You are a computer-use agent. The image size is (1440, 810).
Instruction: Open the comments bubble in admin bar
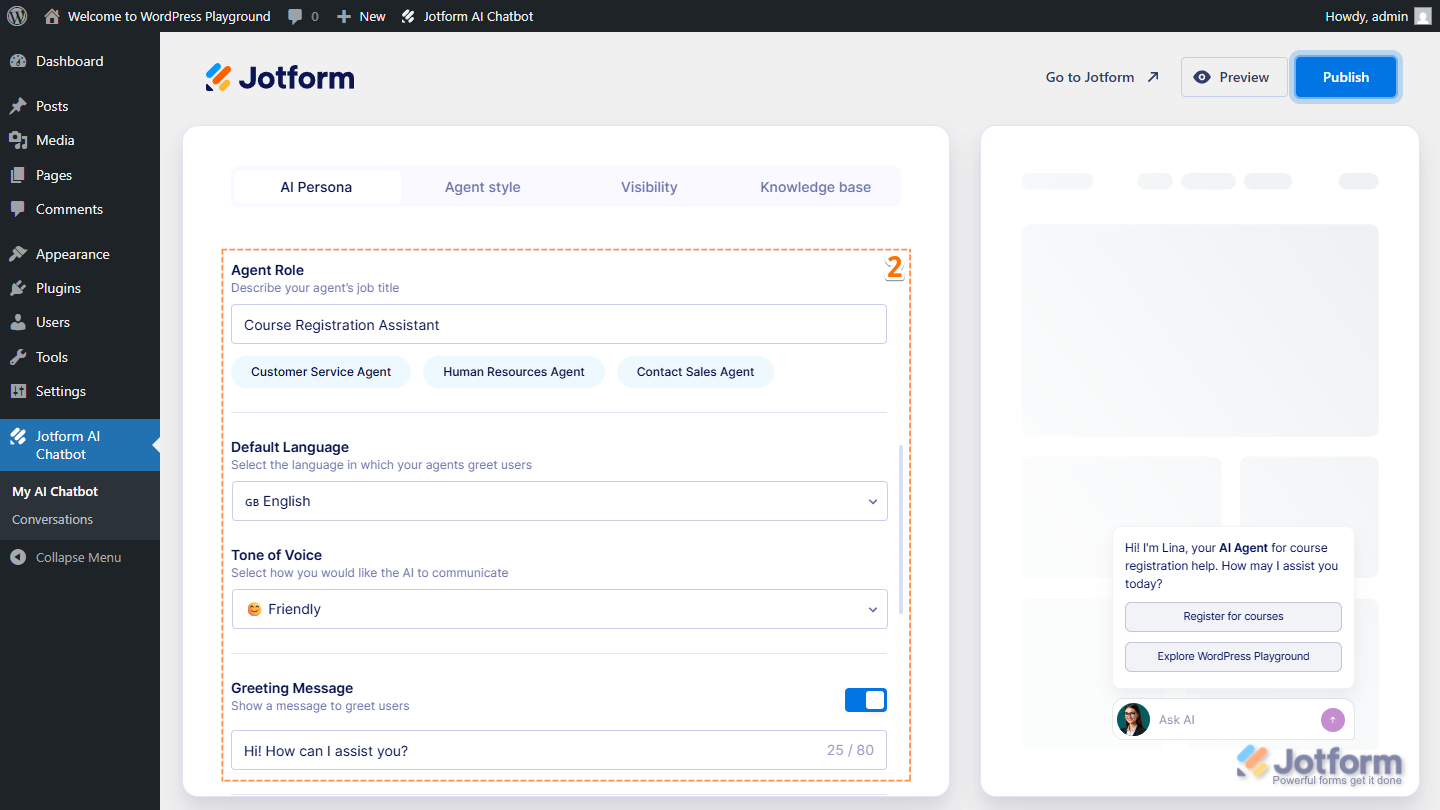295,17
